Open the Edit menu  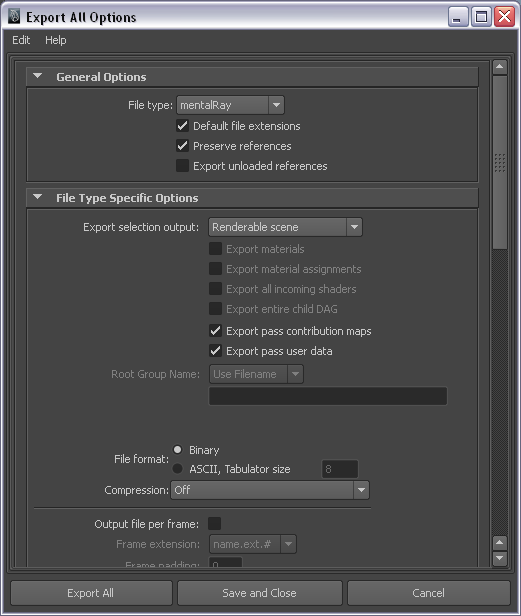click(21, 40)
